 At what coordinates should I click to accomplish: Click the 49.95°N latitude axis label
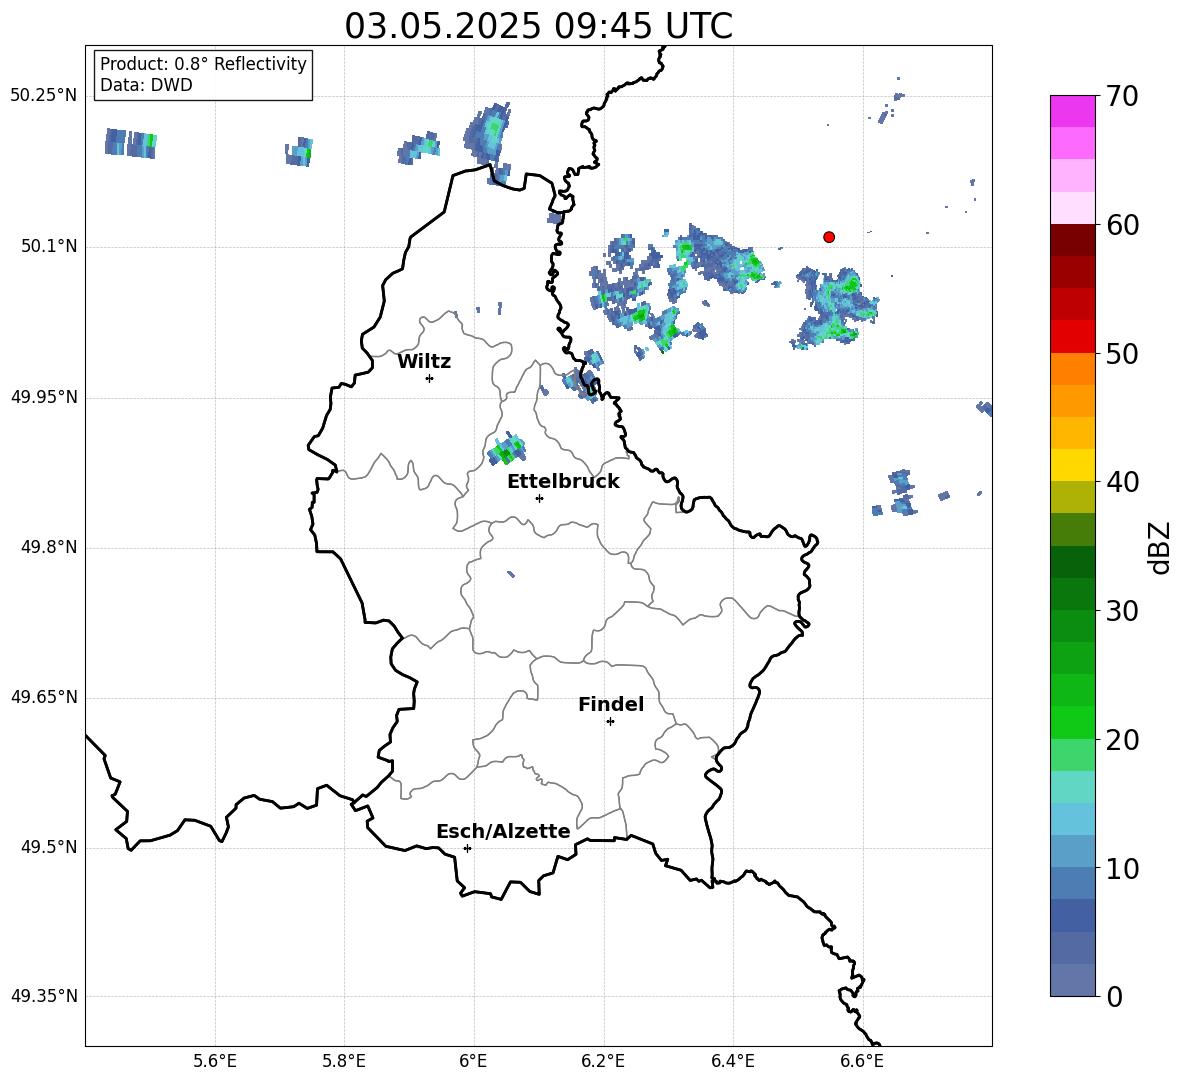(44, 397)
